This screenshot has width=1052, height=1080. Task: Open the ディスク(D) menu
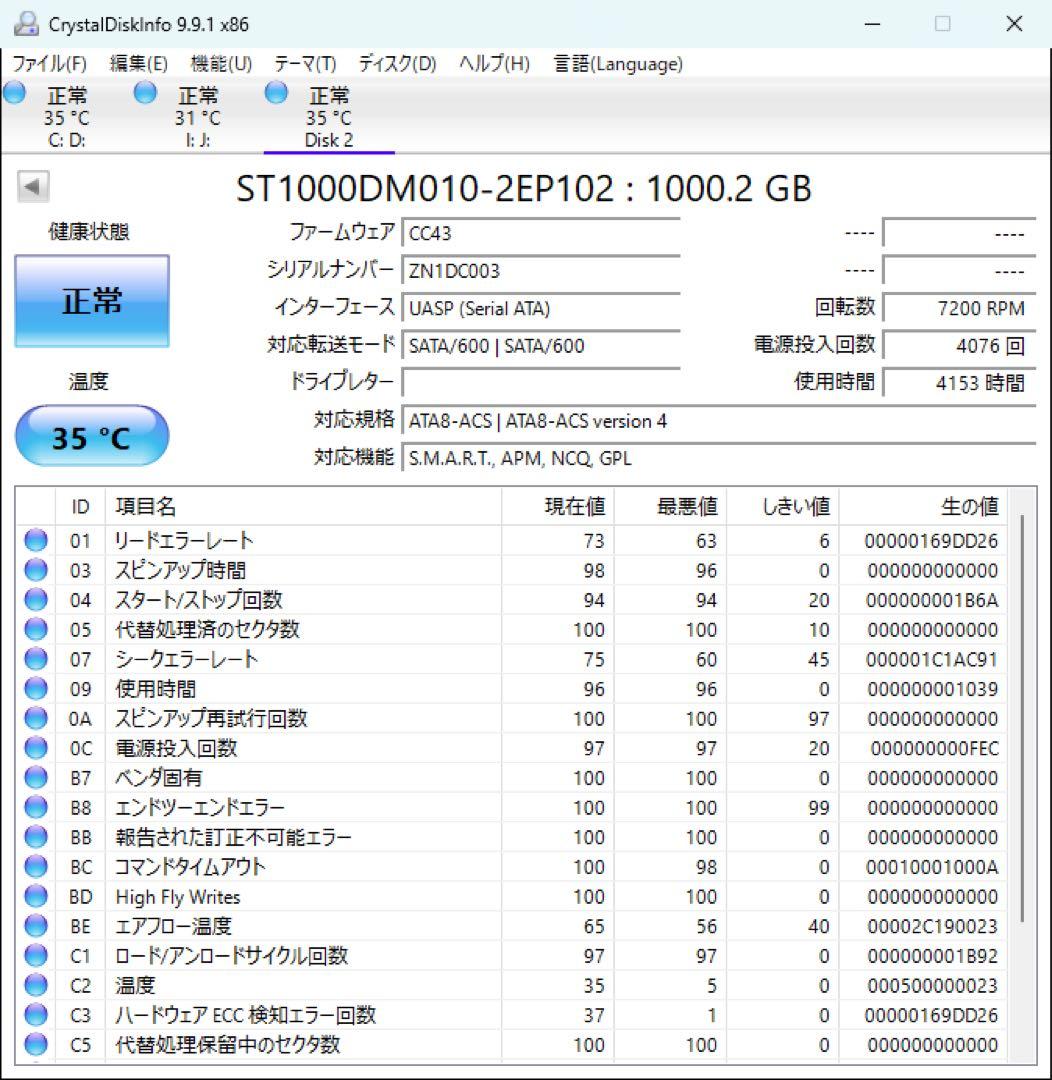(398, 64)
